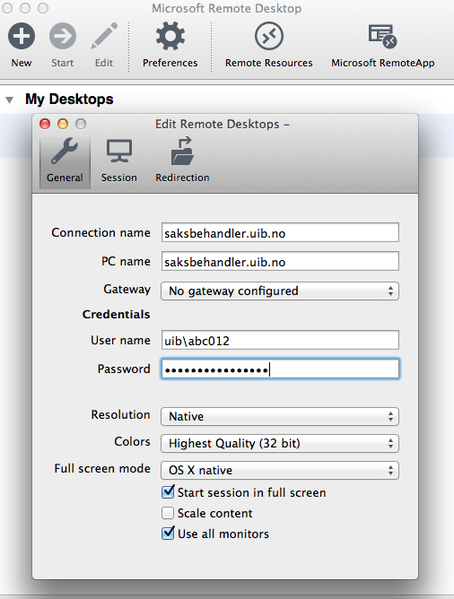Image resolution: width=454 pixels, height=599 pixels.
Task: Uncheck Start session in full screen
Action: pos(168,492)
